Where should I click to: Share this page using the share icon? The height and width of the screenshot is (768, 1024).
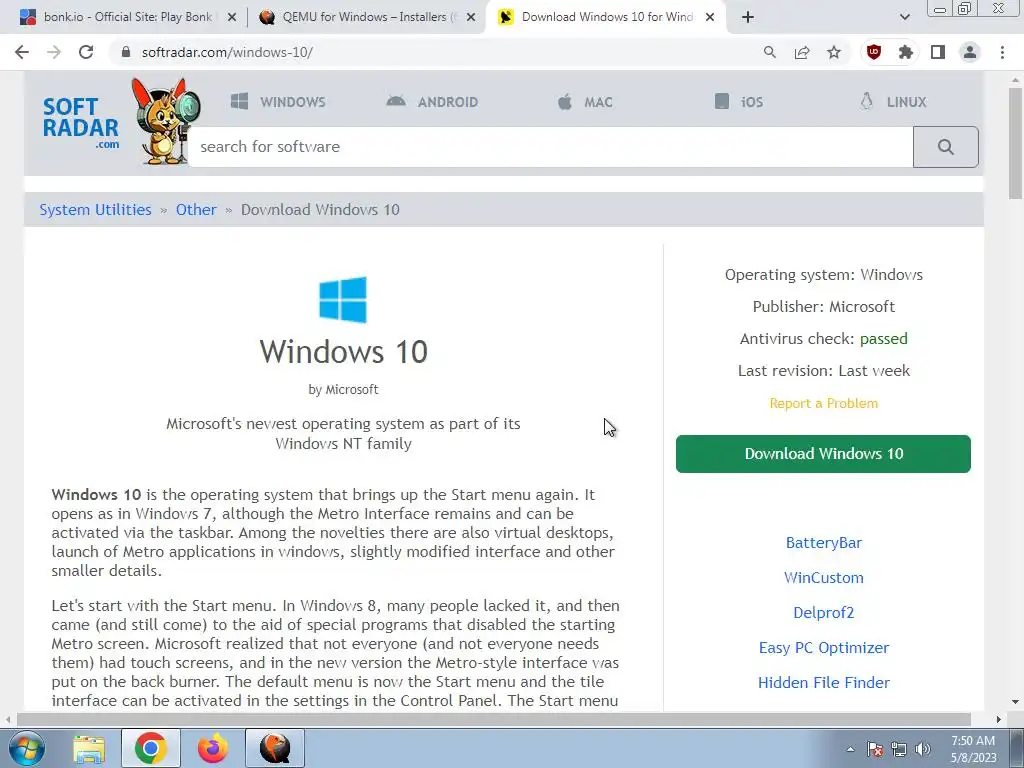pos(802,52)
